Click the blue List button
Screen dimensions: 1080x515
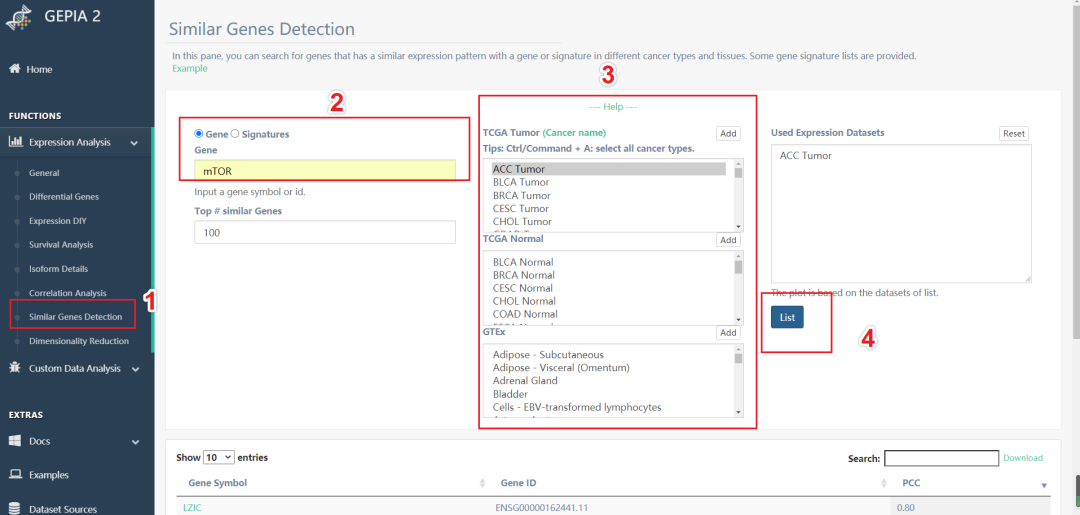pos(787,317)
